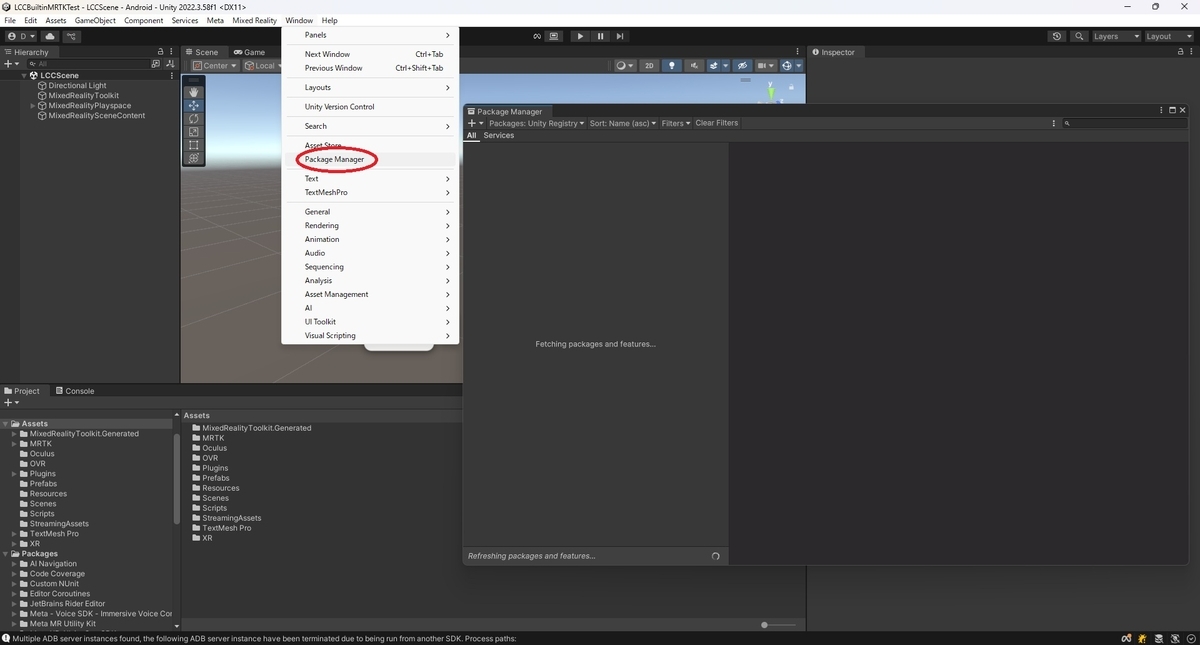1200x645 pixels.
Task: Expand the MRTK folder in Project tree
Action: [x=14, y=444]
